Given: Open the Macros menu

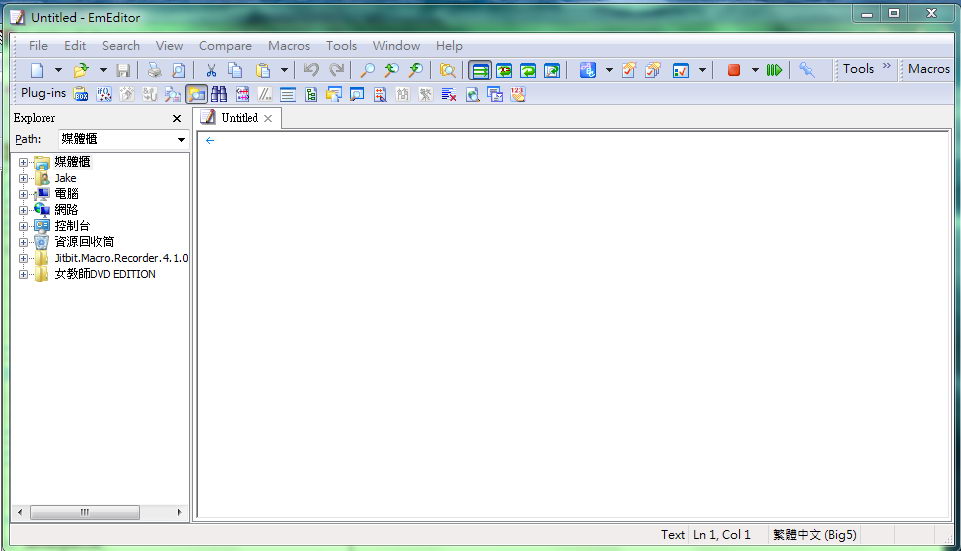Looking at the screenshot, I should click(288, 46).
